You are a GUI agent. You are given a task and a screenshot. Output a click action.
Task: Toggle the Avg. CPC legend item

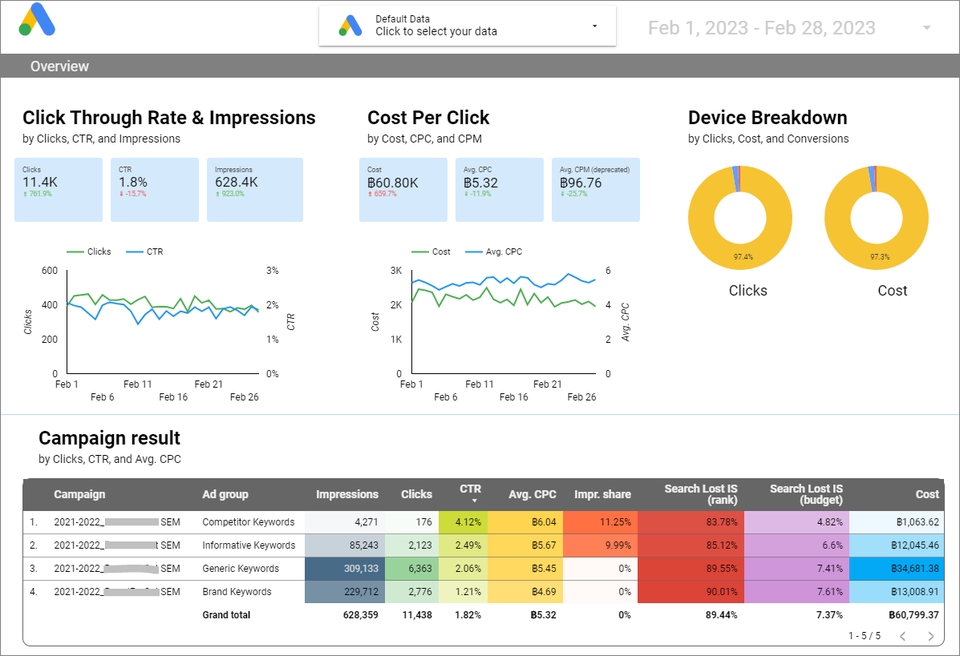493,252
